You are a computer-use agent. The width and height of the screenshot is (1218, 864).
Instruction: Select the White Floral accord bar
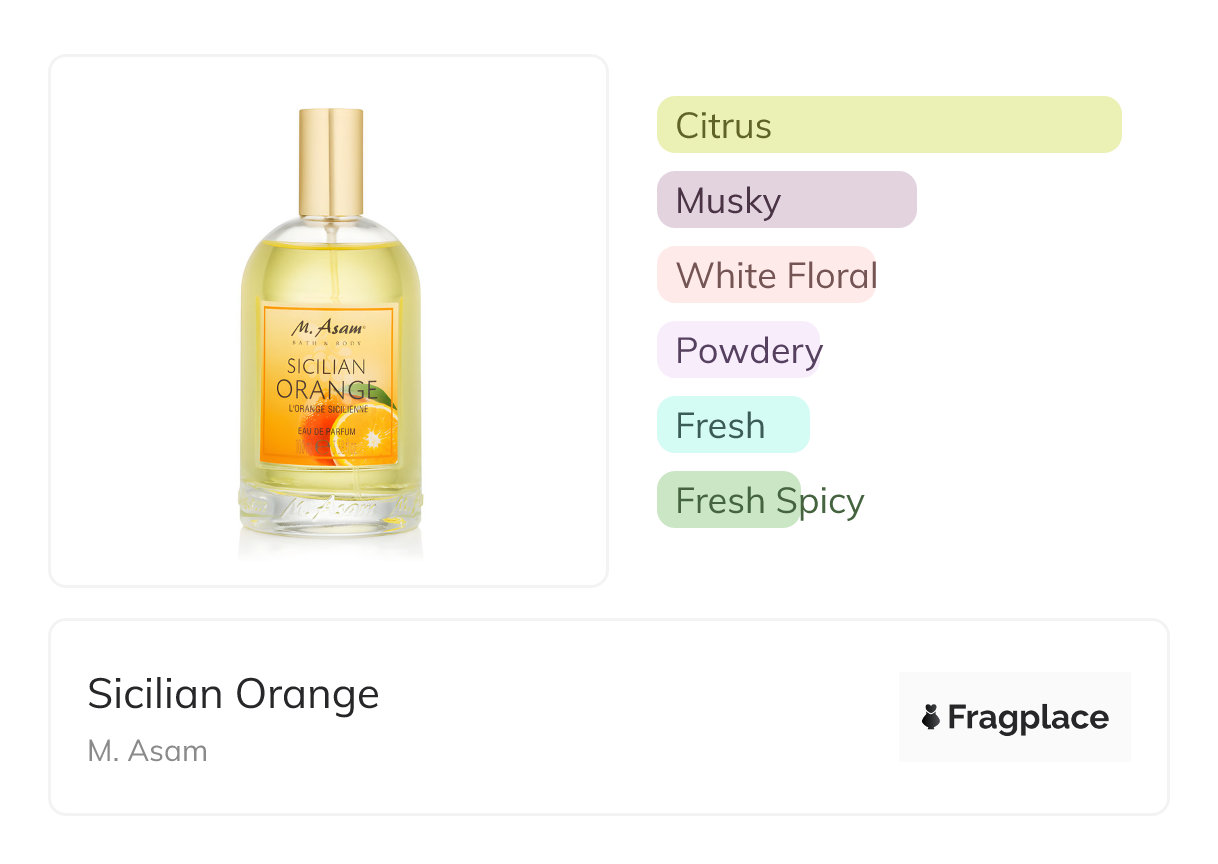pos(766,275)
